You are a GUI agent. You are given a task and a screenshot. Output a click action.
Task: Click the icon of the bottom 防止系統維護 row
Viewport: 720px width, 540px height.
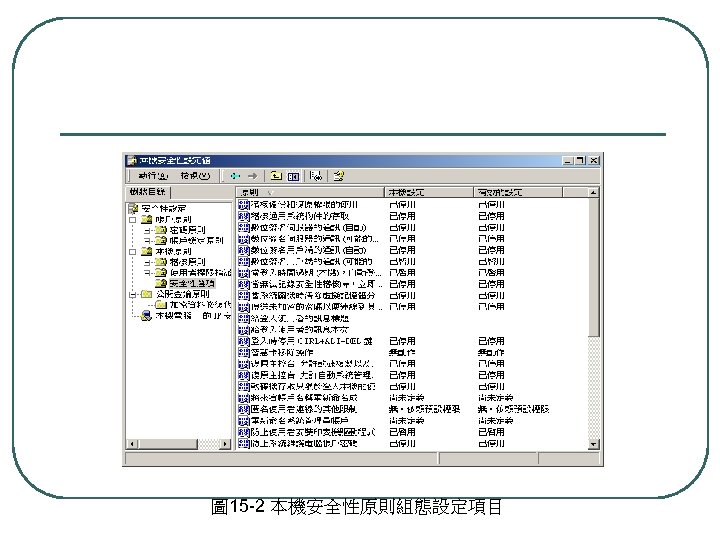click(x=244, y=444)
